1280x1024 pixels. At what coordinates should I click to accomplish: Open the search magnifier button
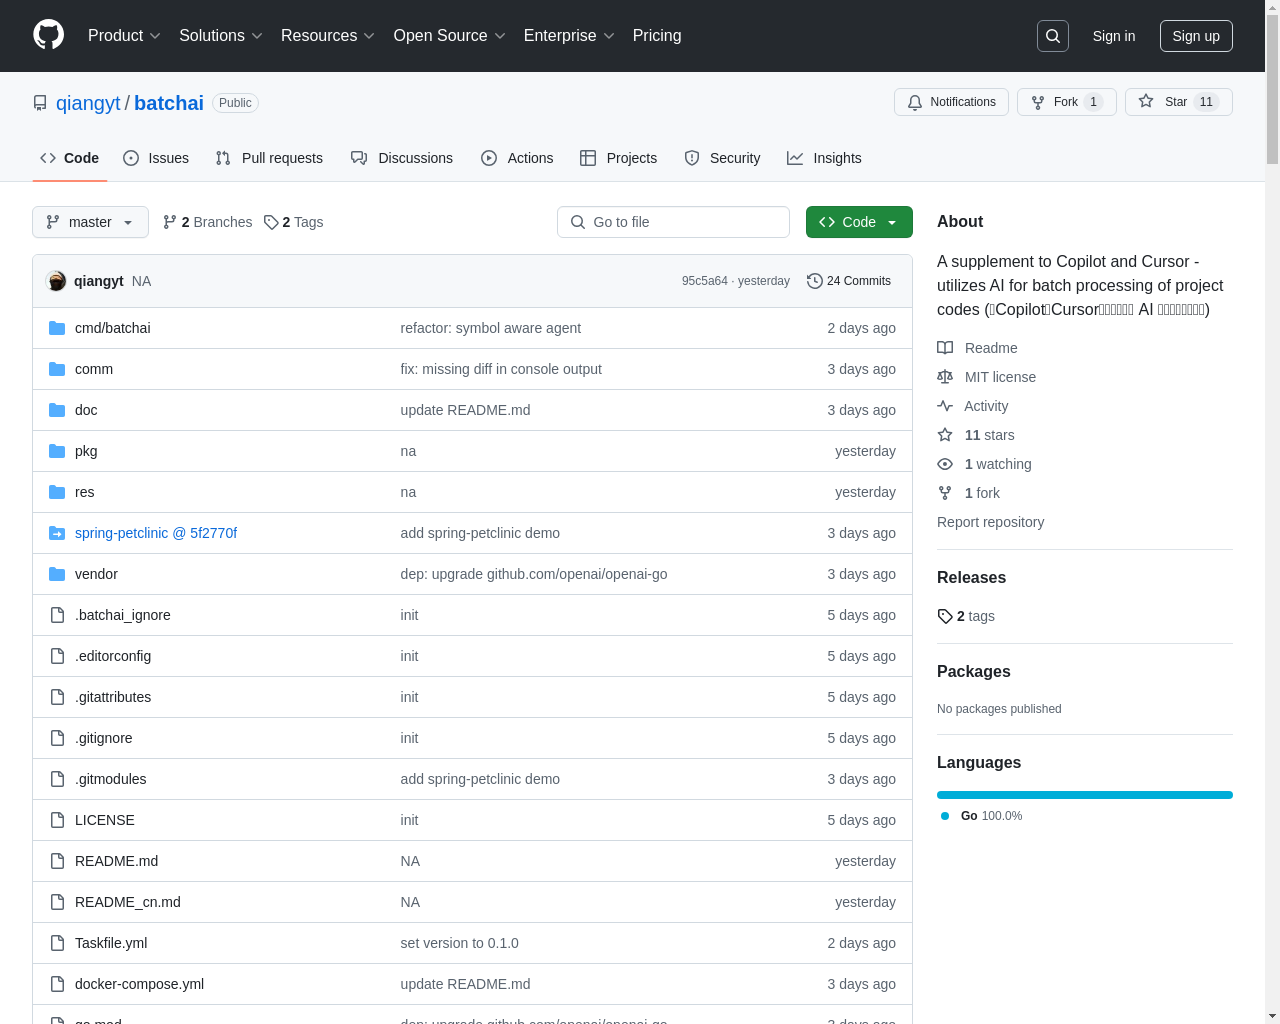click(x=1053, y=36)
